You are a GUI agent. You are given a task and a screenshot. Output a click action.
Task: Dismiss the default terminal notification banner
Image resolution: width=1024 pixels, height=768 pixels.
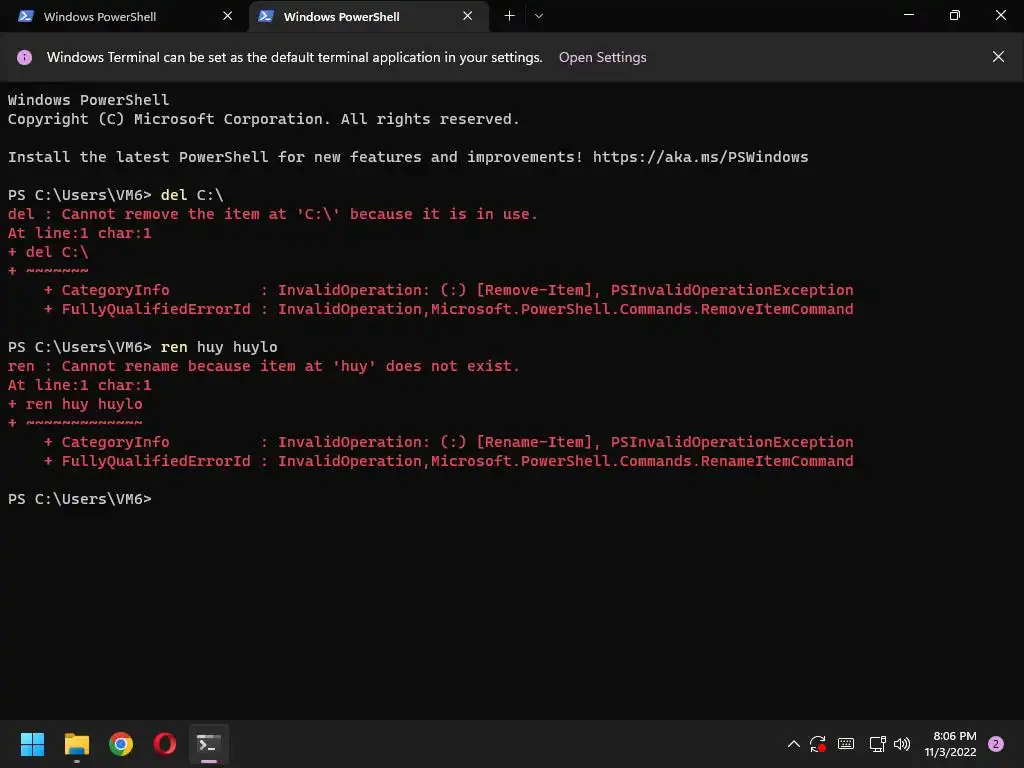[x=998, y=57]
